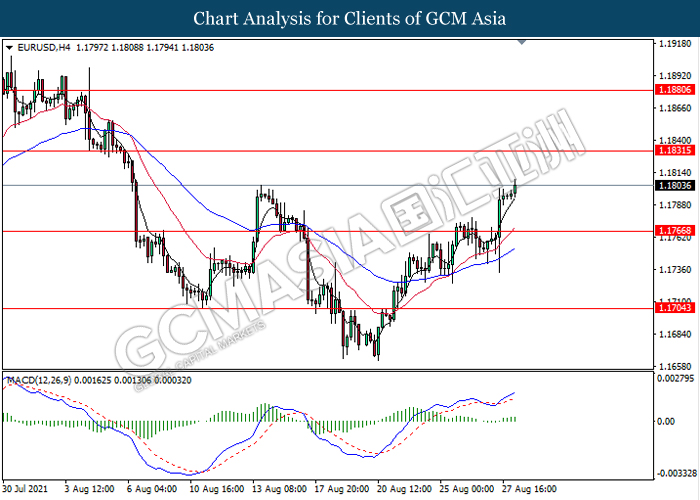
Task: Click the 1.17880 price axis value
Action: [675, 205]
